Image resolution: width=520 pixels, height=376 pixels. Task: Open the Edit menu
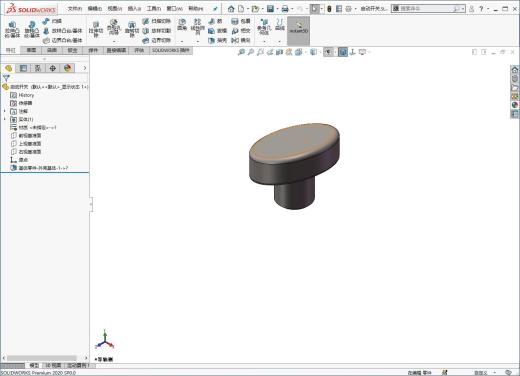pos(95,9)
